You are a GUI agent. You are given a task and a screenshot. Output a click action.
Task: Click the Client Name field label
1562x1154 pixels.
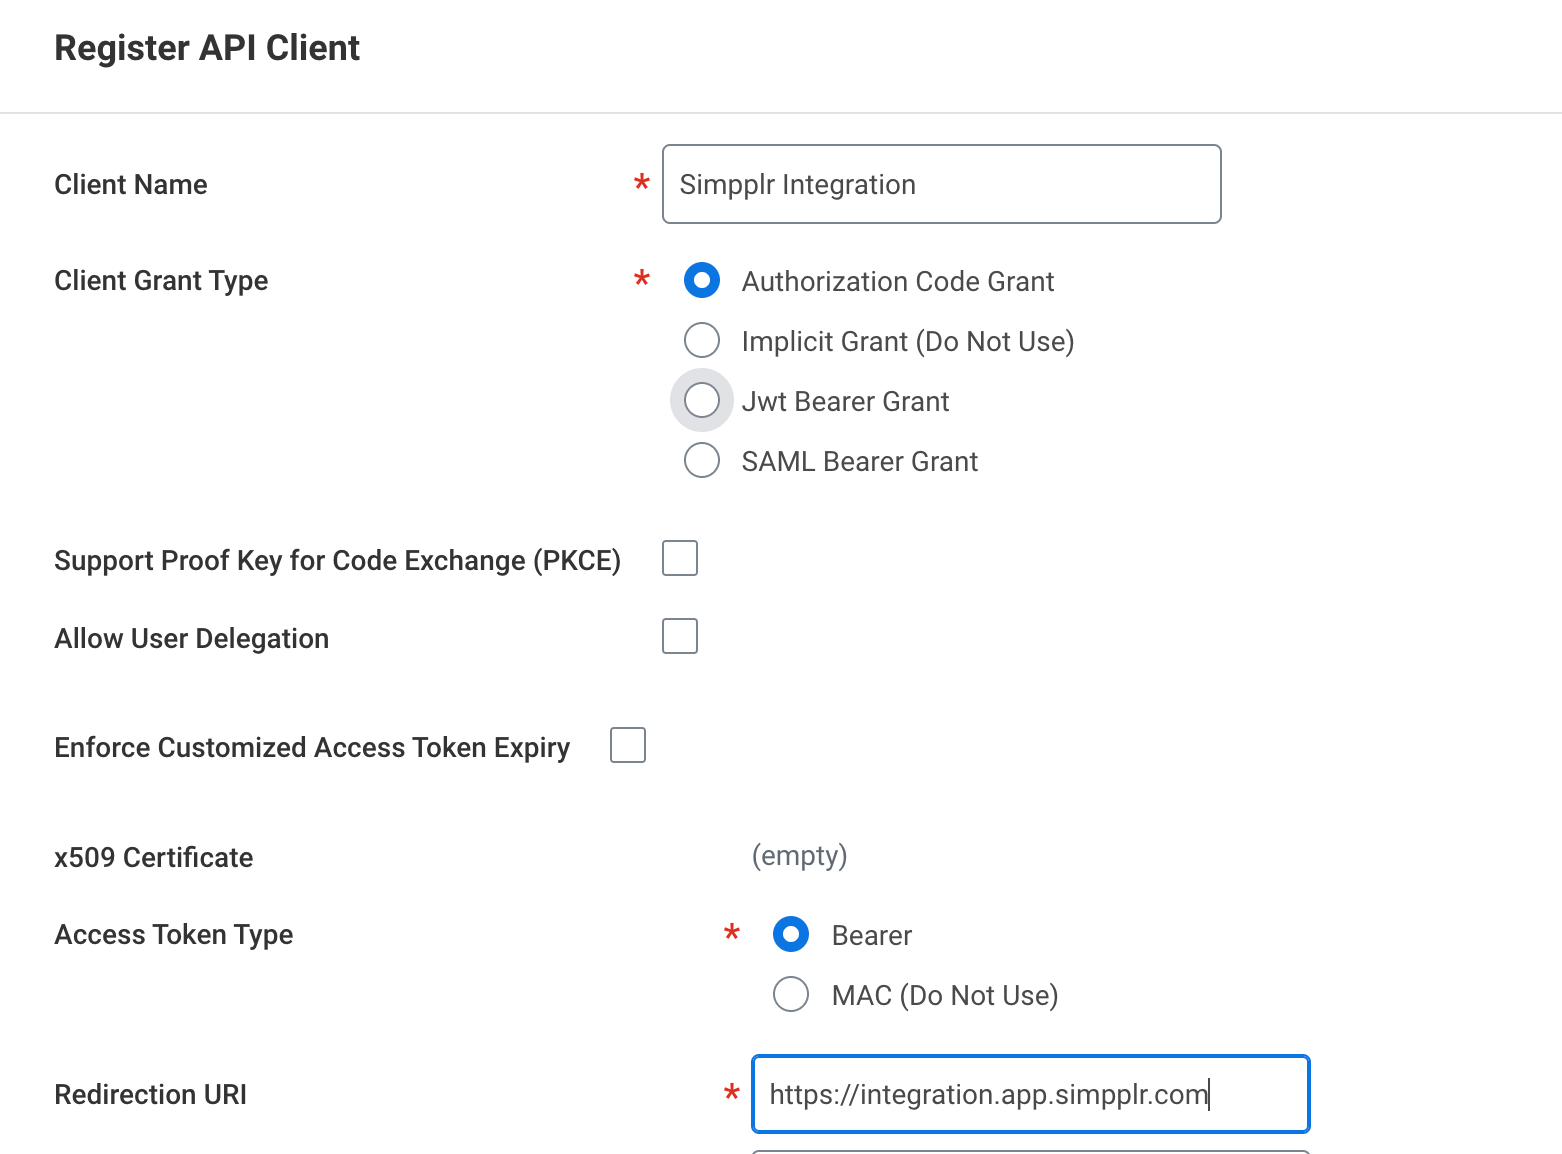[131, 185]
